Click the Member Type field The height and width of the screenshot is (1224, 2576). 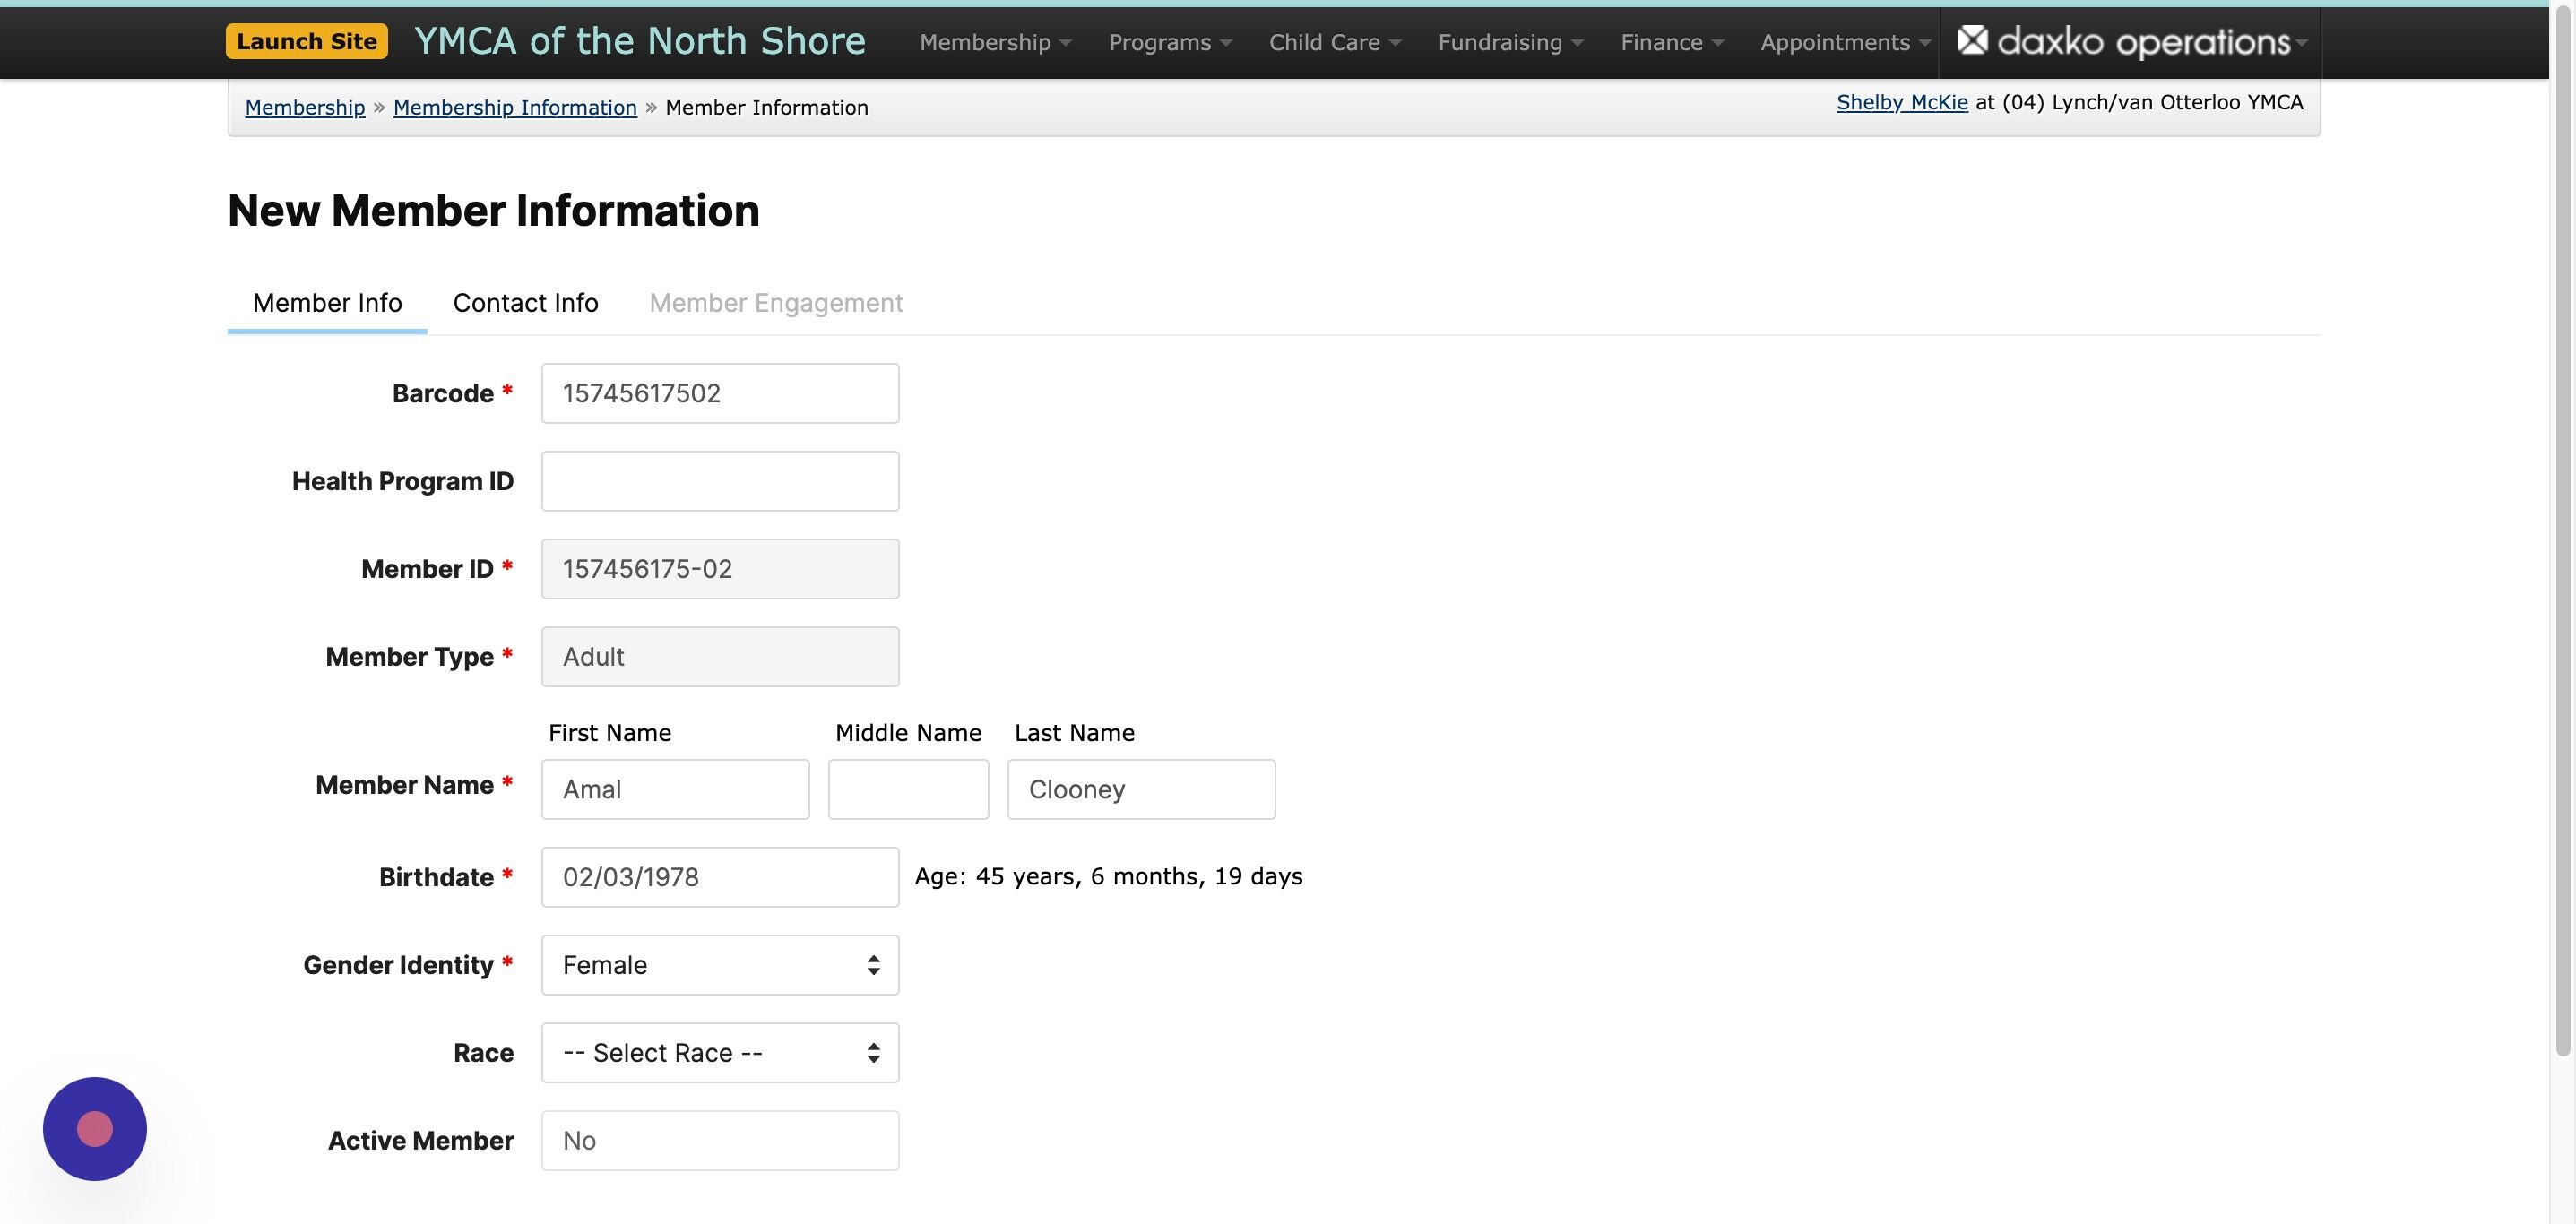[720, 657]
